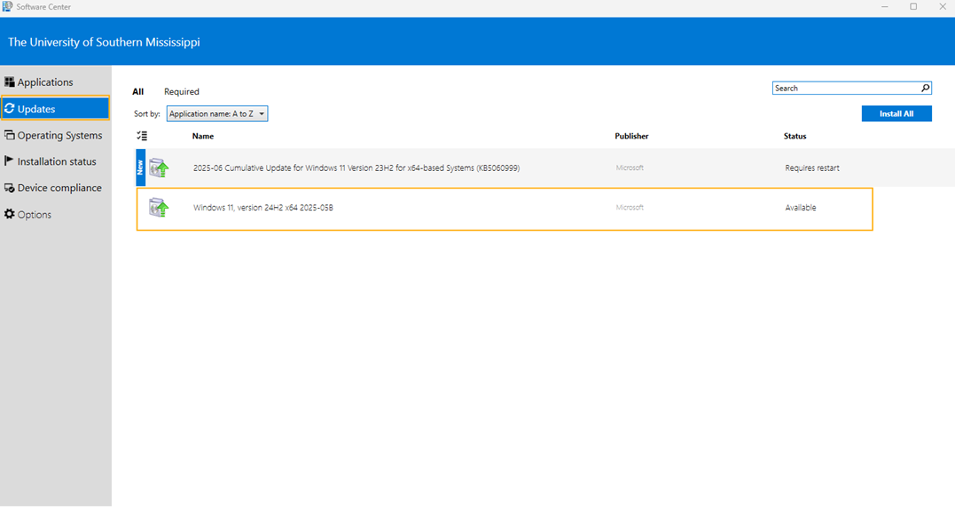Open Operating Systems in the sidebar
This screenshot has height=508, width=958.
pyautogui.click(x=55, y=135)
